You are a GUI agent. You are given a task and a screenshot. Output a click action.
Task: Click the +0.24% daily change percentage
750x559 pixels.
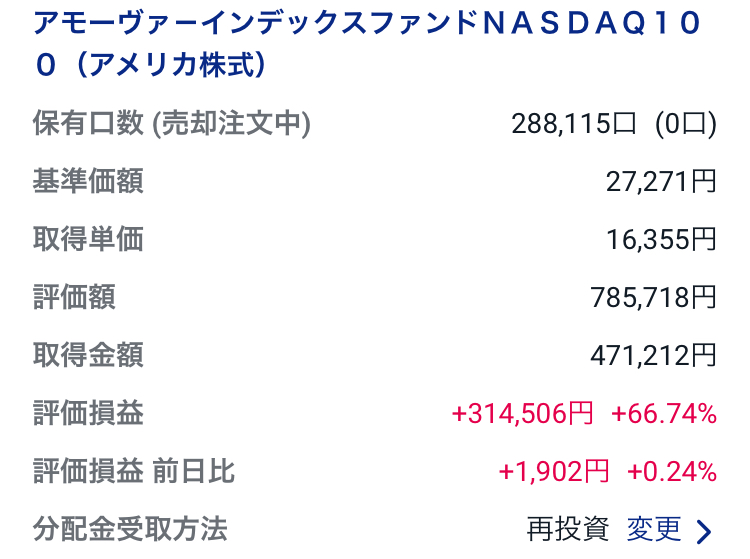pos(672,471)
